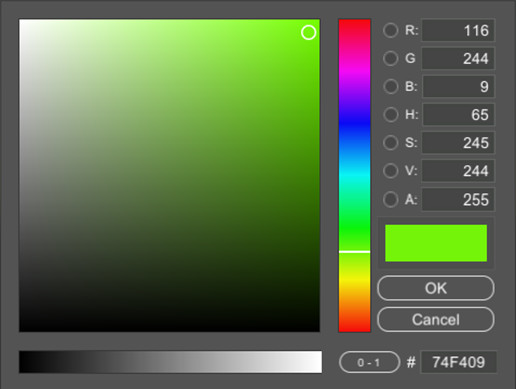
Task: Confirm the color with OK
Action: 436,288
